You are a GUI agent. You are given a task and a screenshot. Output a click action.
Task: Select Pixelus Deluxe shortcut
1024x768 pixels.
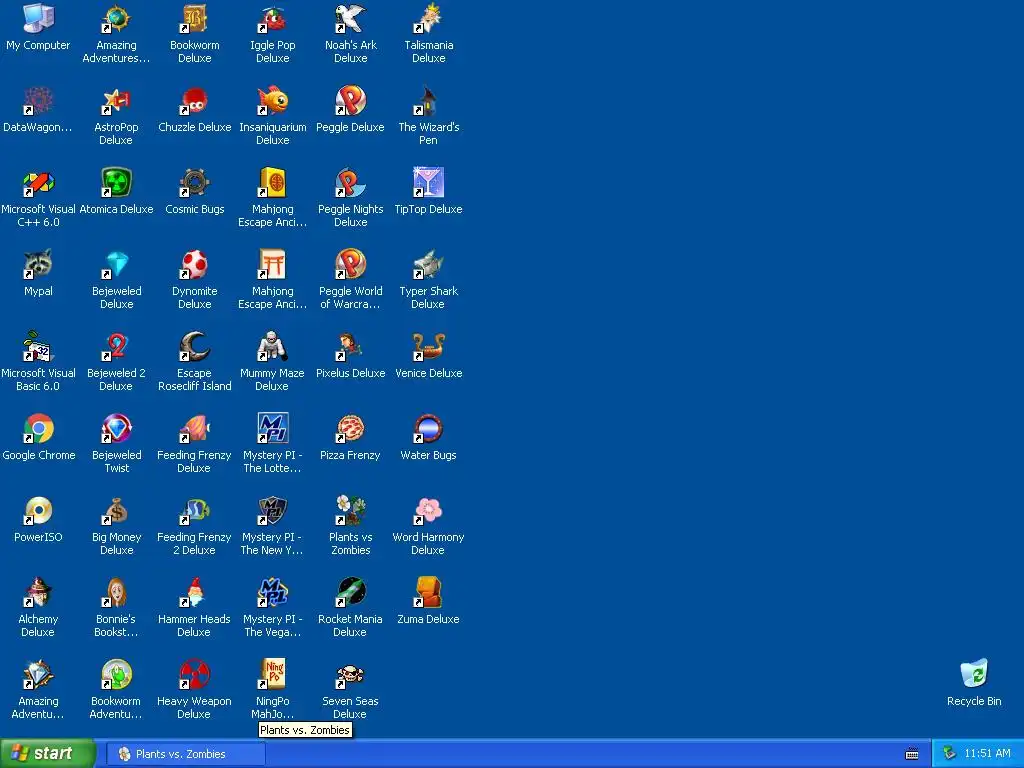[x=350, y=347]
